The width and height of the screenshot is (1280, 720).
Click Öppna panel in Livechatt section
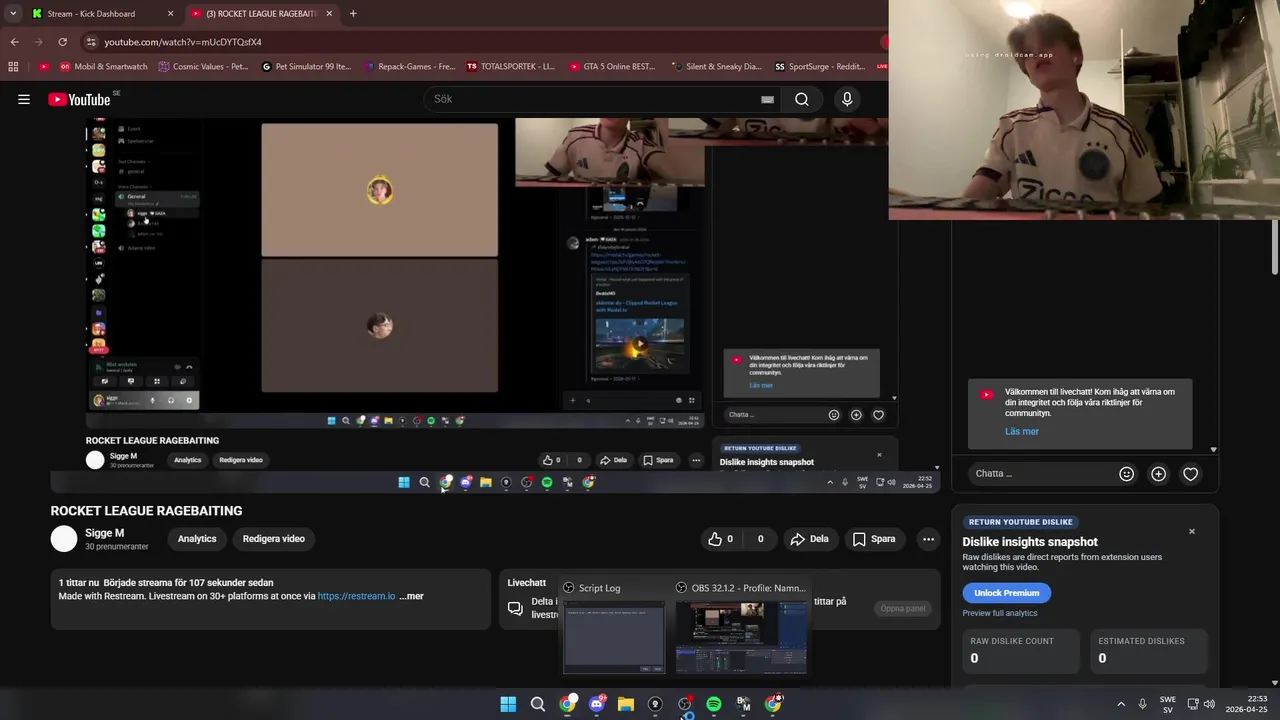pos(903,608)
